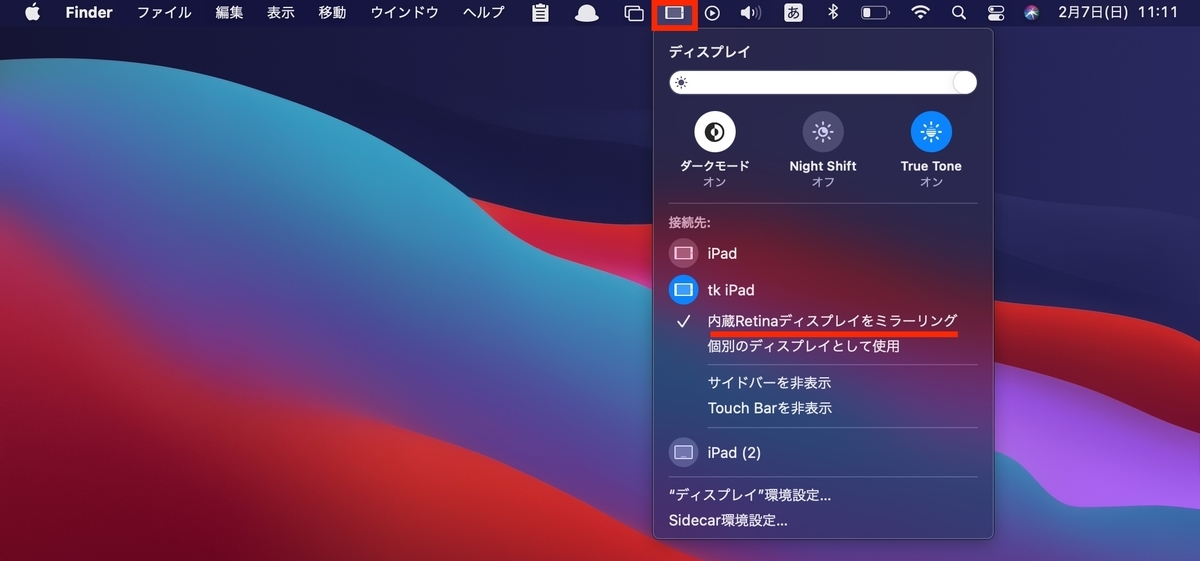This screenshot has width=1200, height=561.
Task: Turn on Night Shift
Action: pos(823,131)
